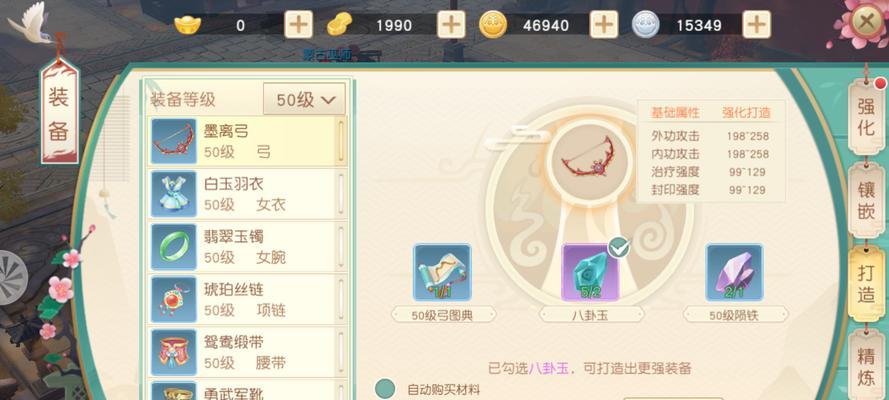Open the 50级陨铁 meteorite material
889x400 pixels.
tap(735, 272)
